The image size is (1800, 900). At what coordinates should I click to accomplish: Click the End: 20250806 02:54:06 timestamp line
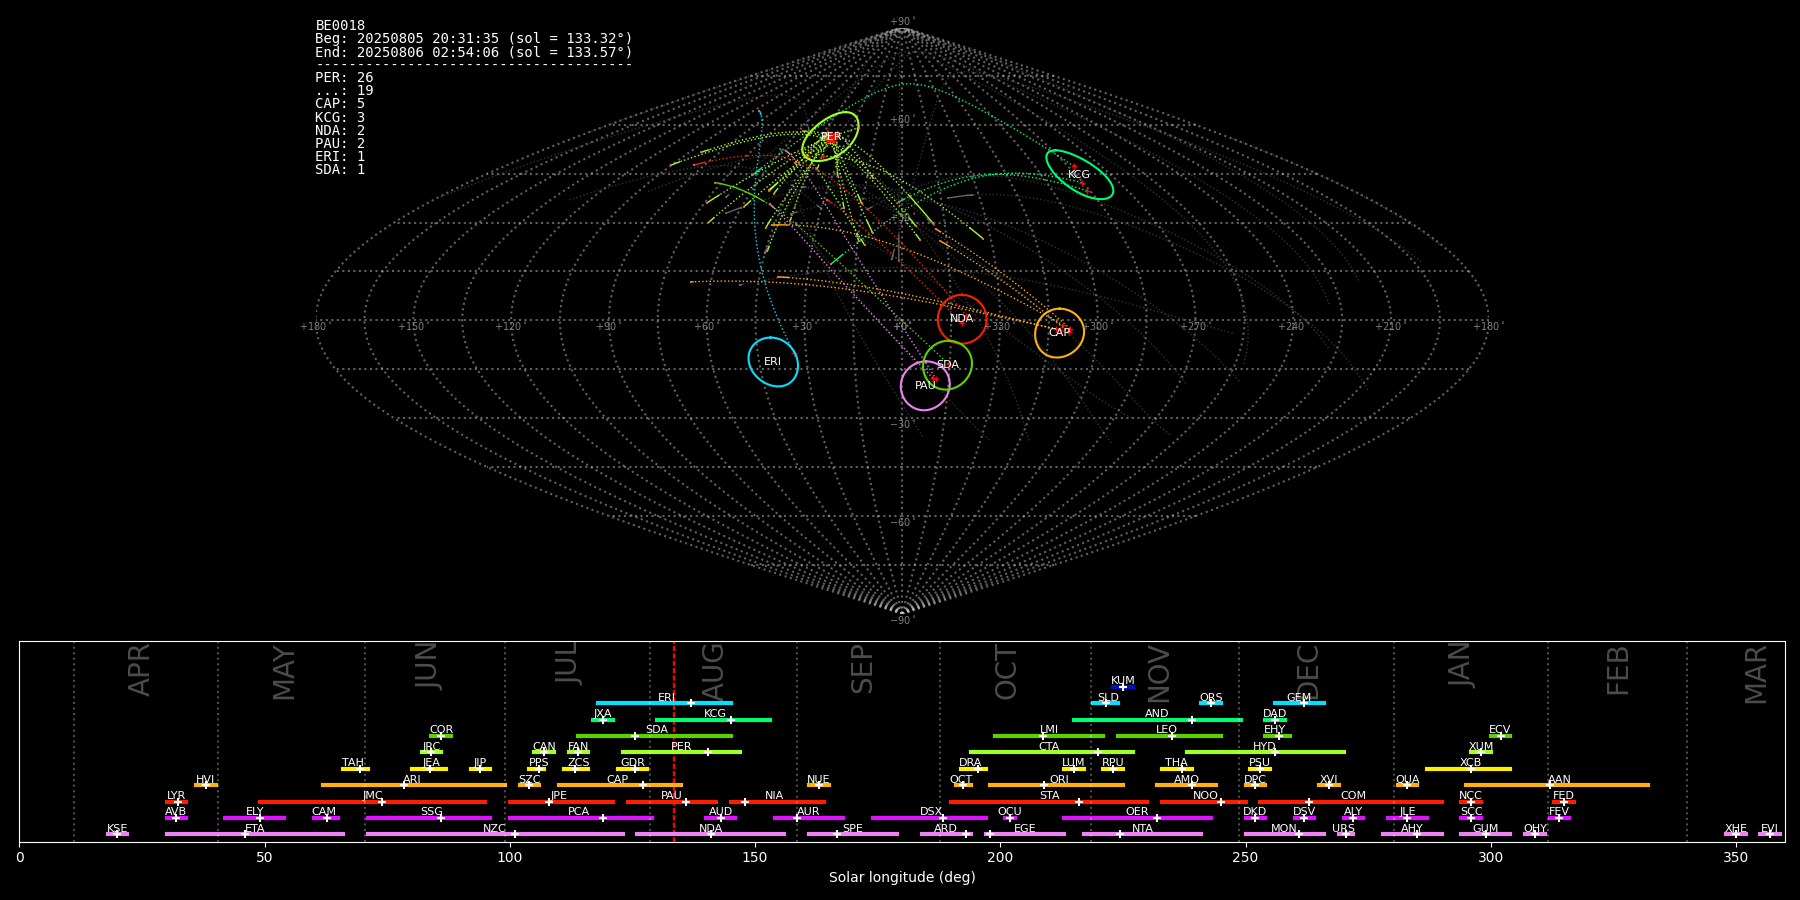[474, 52]
